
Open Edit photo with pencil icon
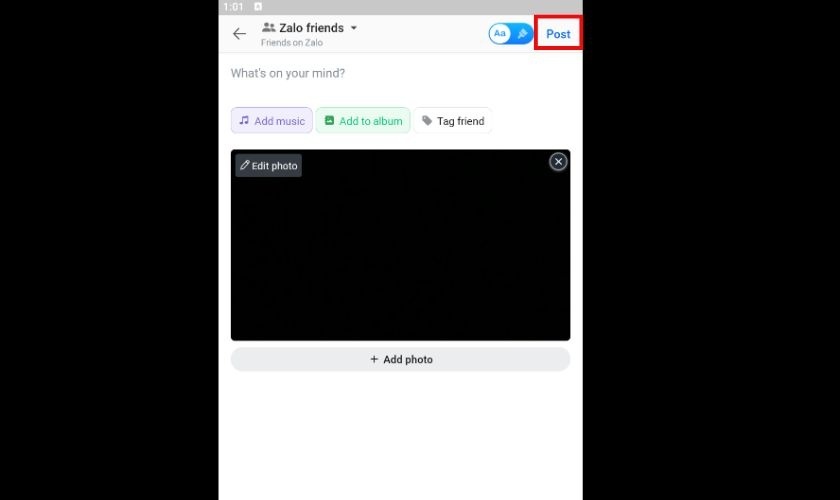pos(268,166)
